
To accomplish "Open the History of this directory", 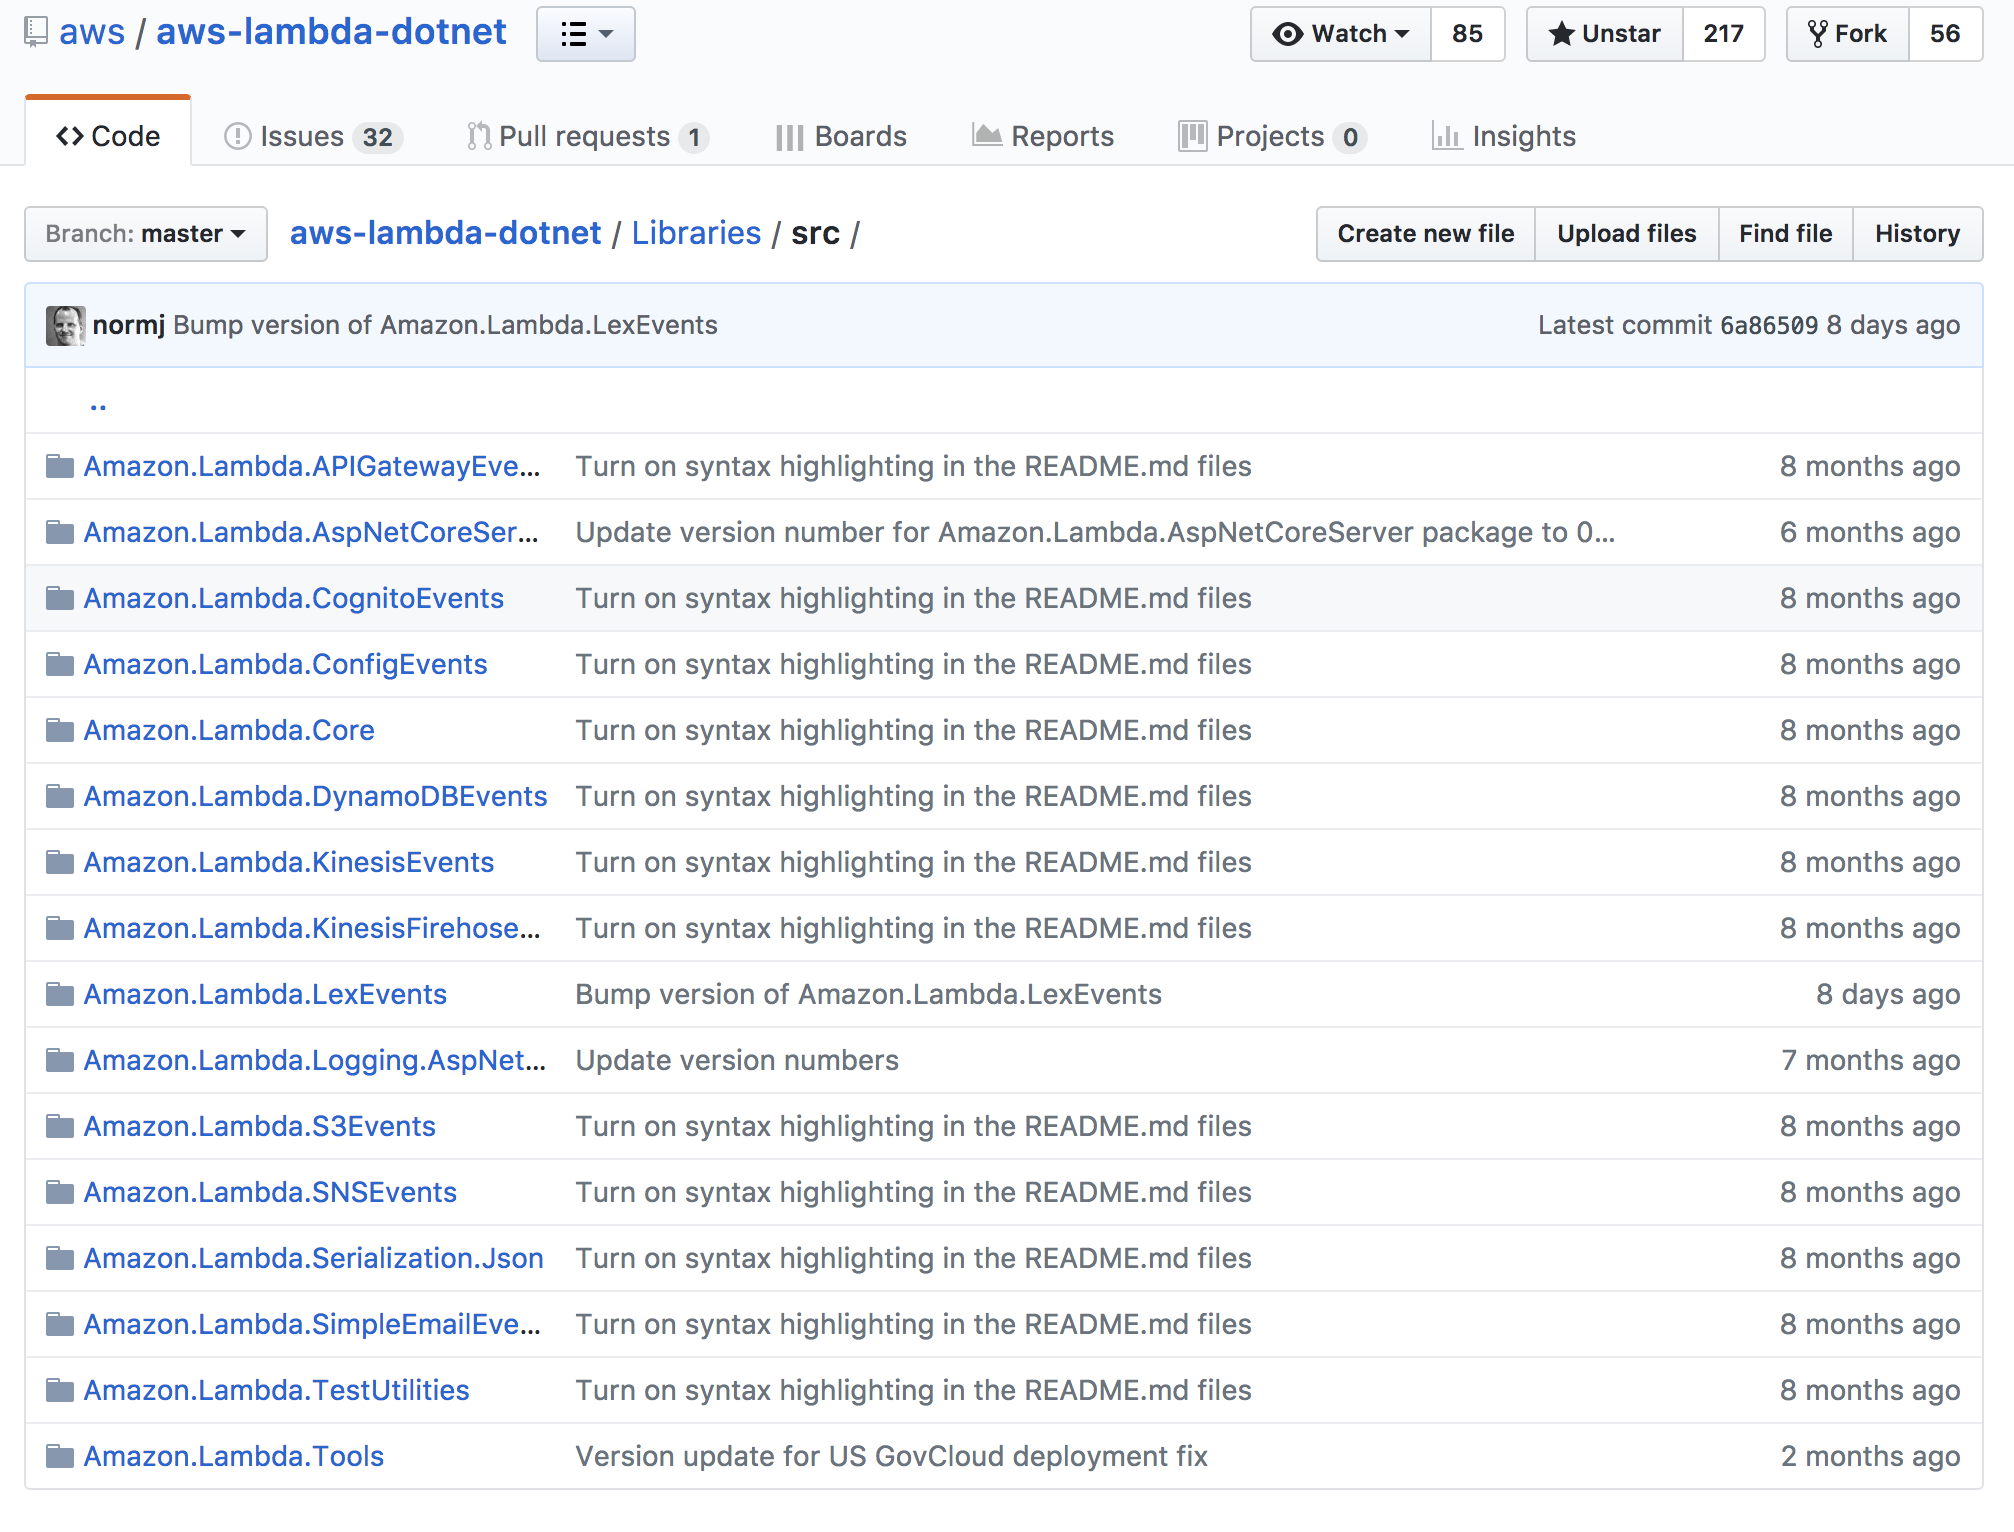I will click(1917, 234).
